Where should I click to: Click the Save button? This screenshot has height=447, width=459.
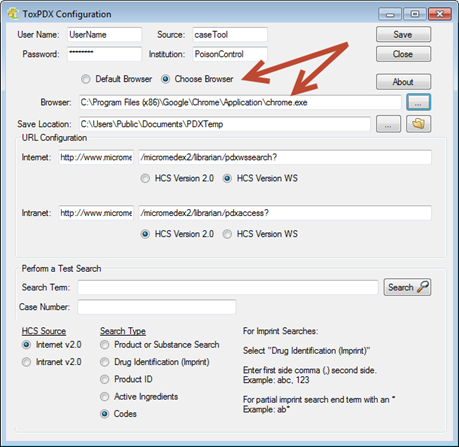[x=403, y=34]
